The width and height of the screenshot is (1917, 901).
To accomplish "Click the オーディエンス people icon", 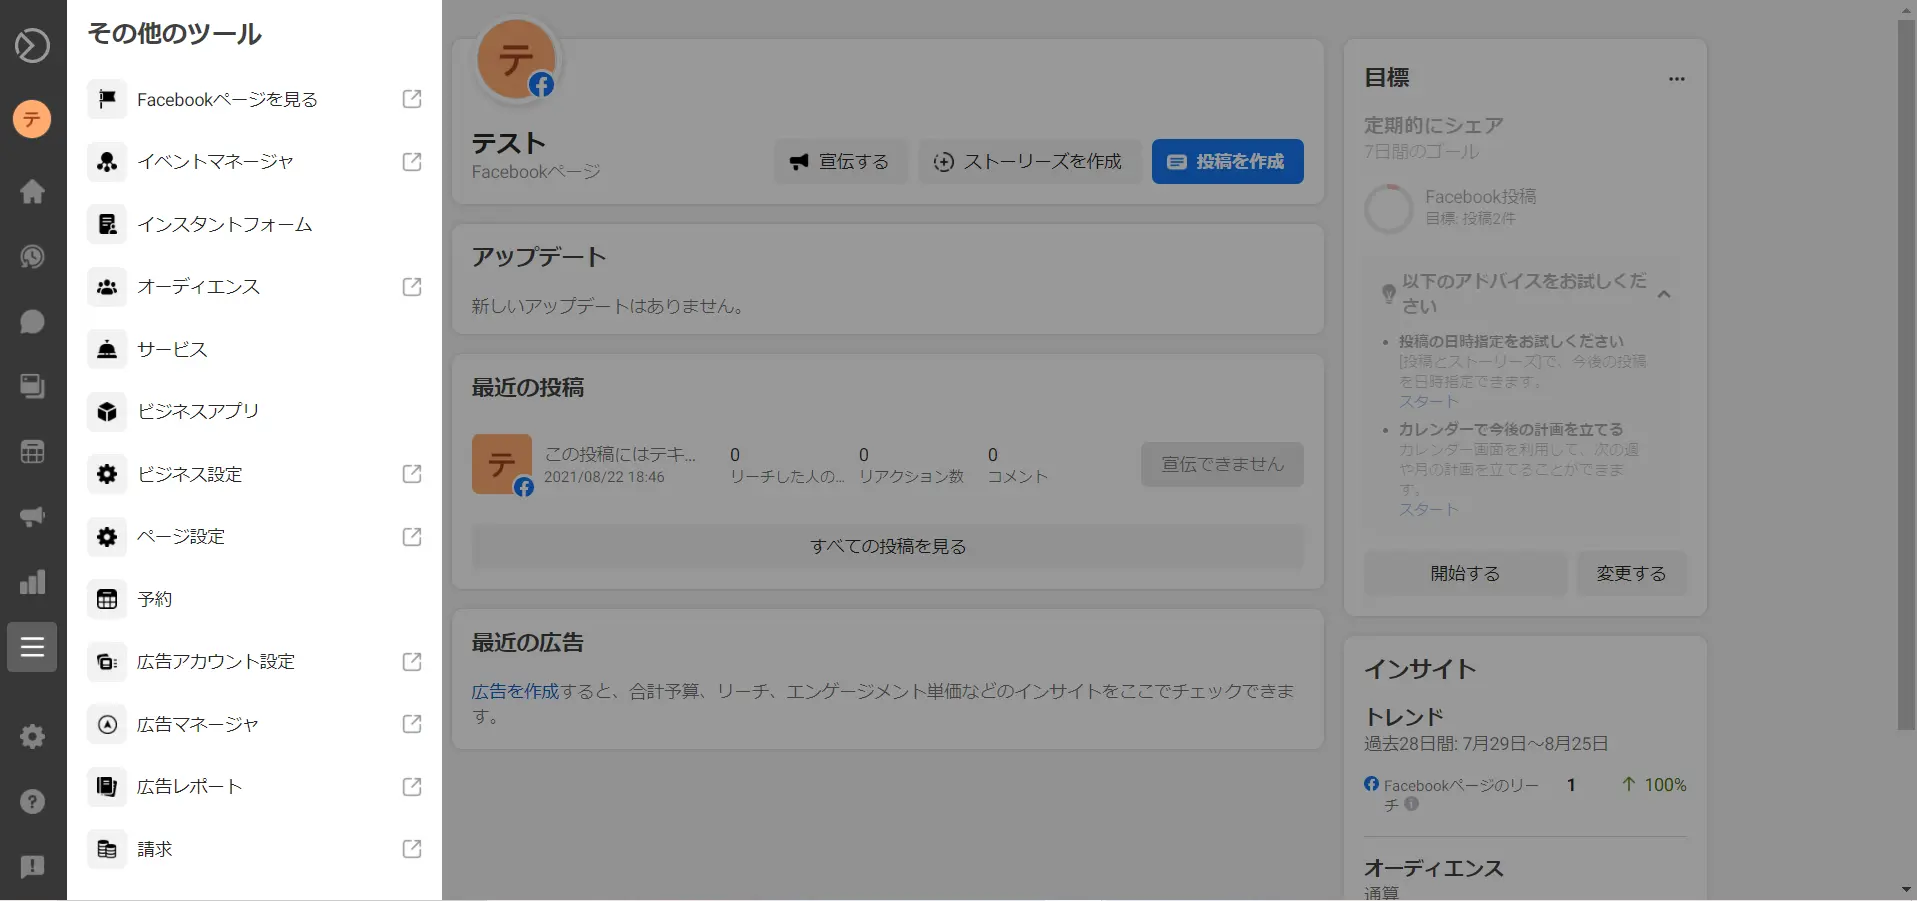I will tap(107, 287).
